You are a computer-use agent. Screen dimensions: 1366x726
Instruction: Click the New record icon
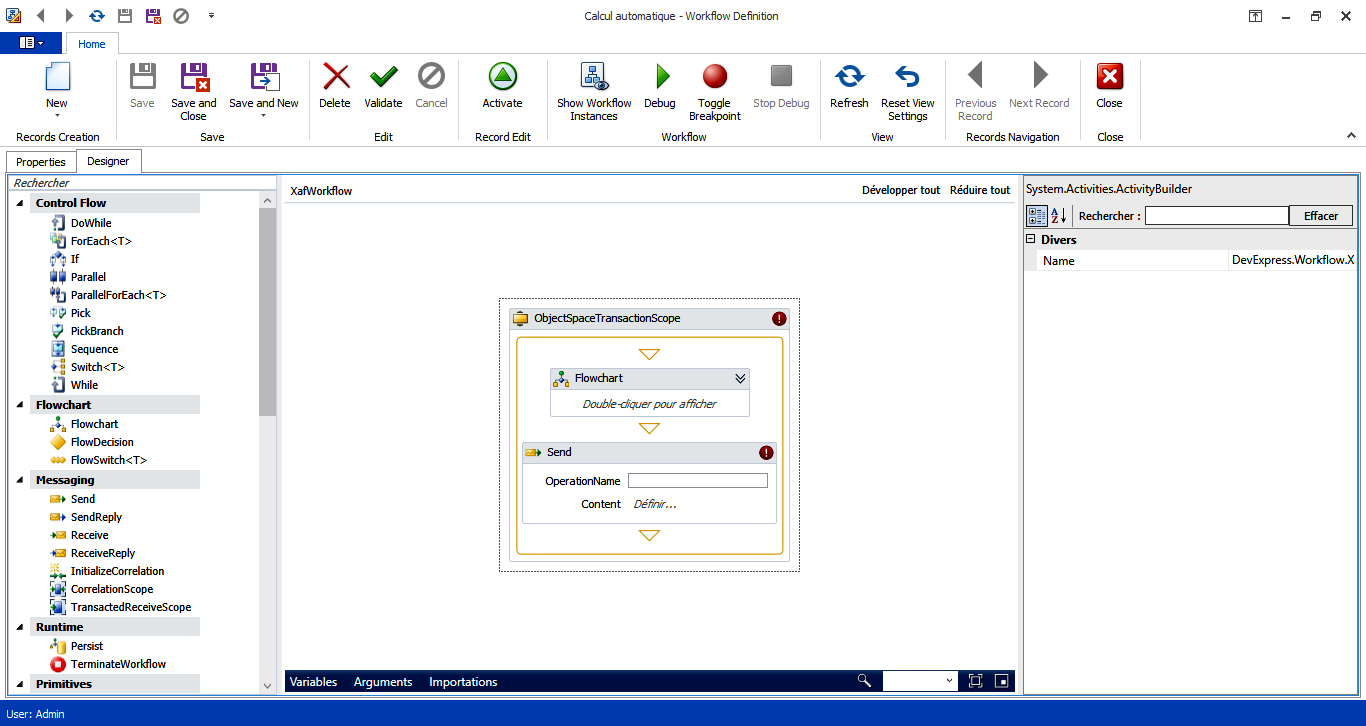pyautogui.click(x=57, y=77)
